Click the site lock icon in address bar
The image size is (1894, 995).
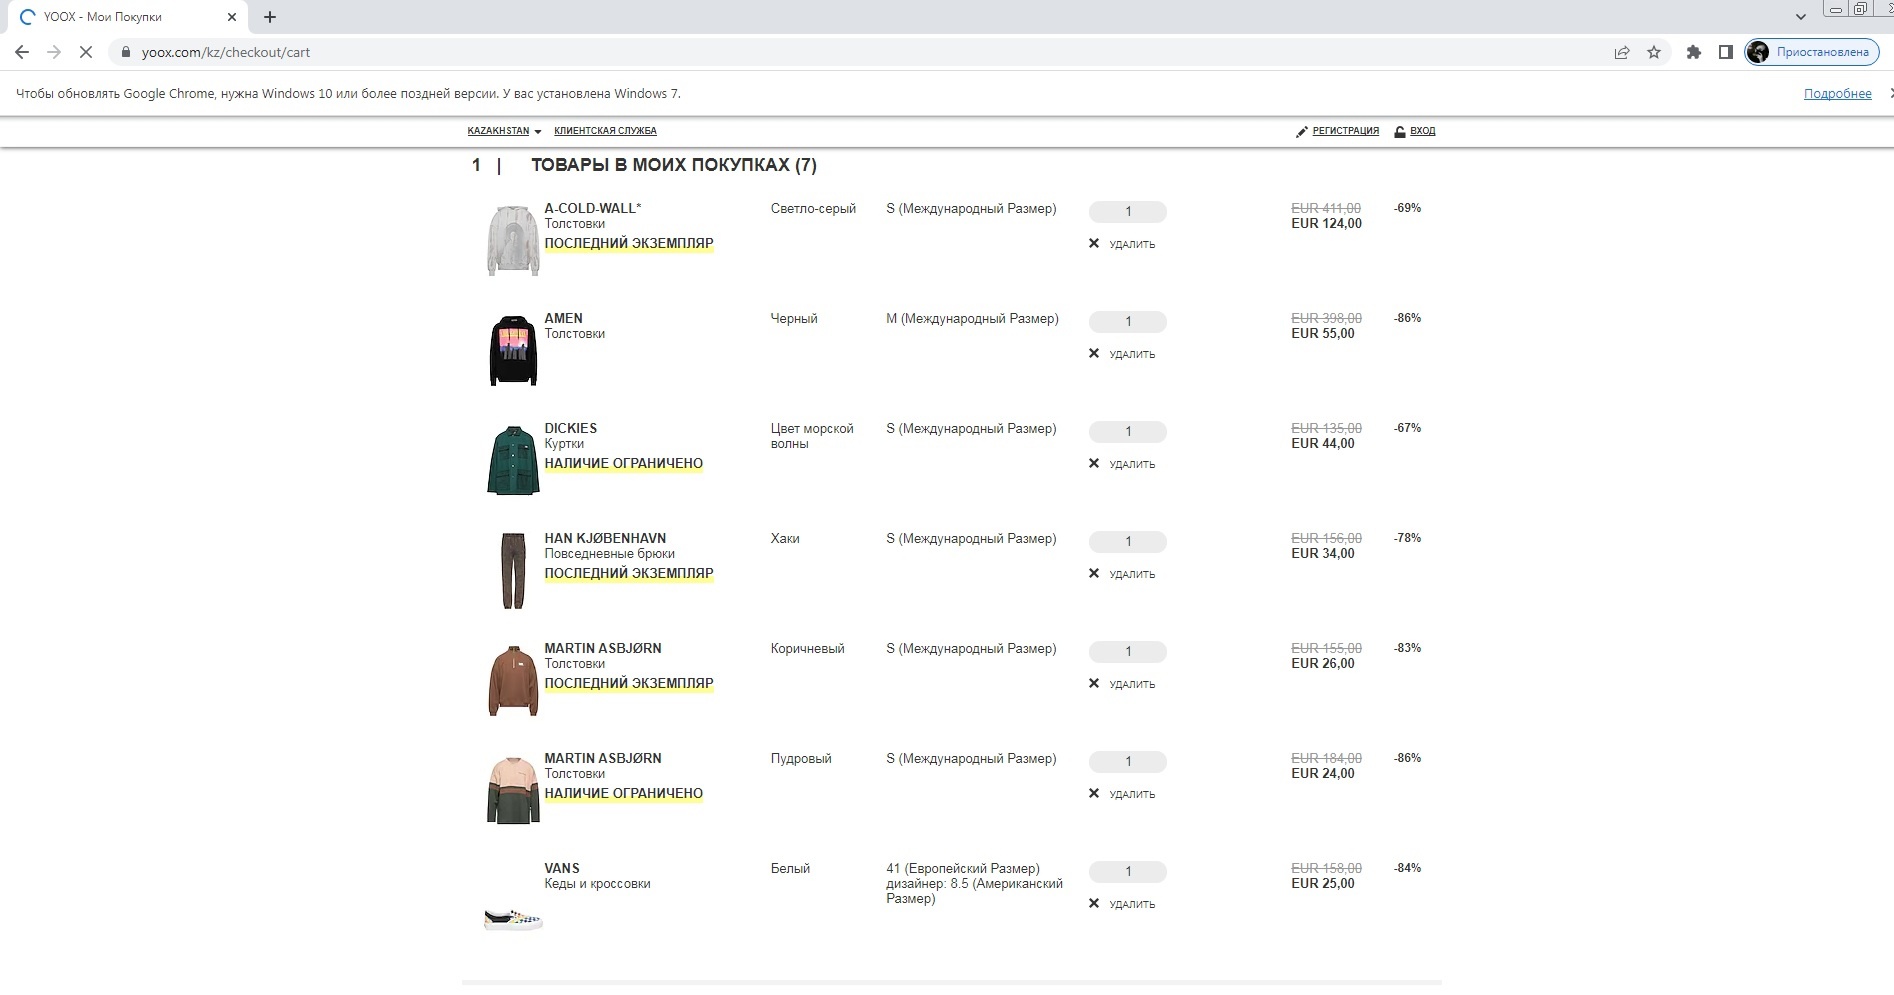click(x=125, y=52)
